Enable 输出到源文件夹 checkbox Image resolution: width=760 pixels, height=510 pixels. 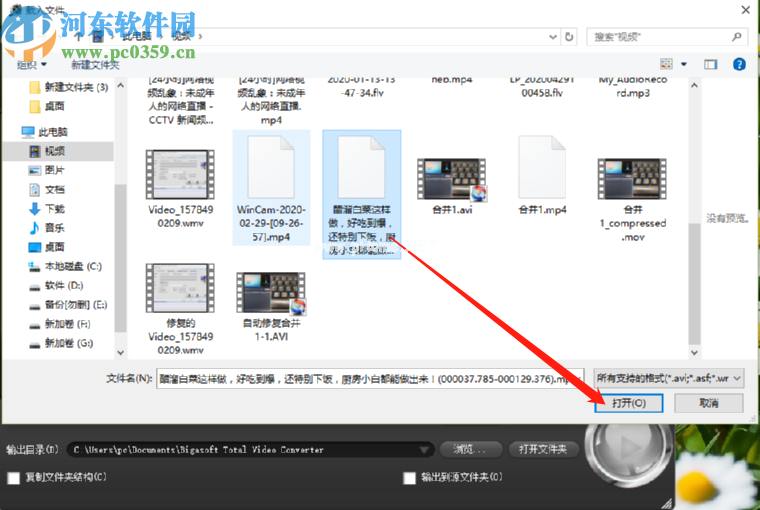(x=410, y=478)
